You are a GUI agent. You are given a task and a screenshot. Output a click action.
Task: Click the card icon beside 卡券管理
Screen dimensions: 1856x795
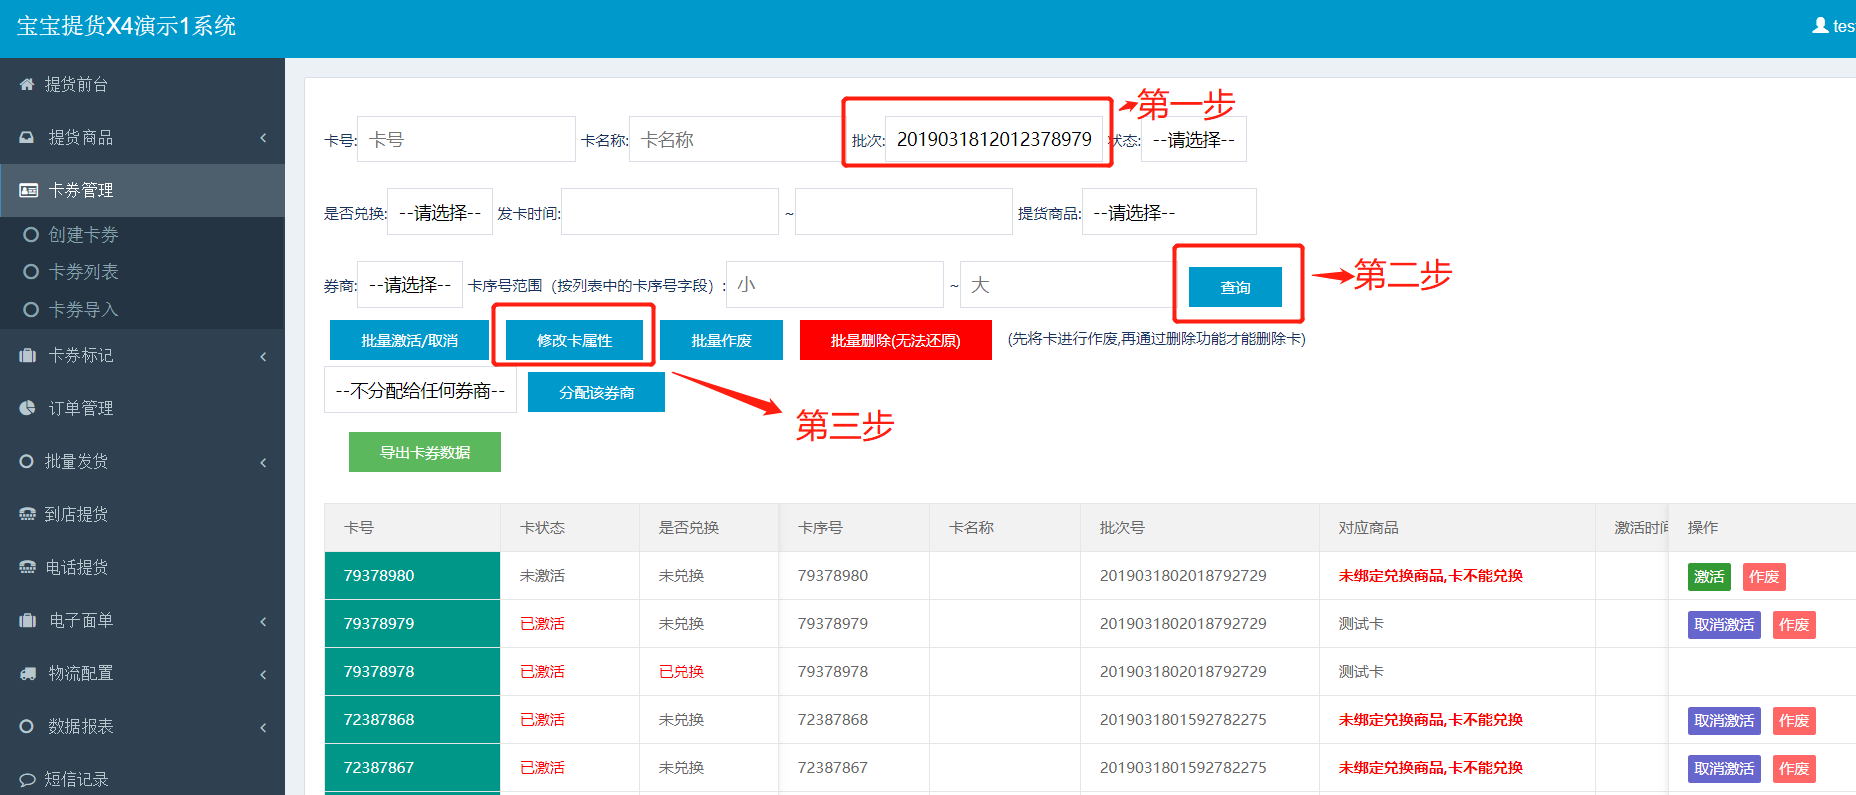[28, 190]
